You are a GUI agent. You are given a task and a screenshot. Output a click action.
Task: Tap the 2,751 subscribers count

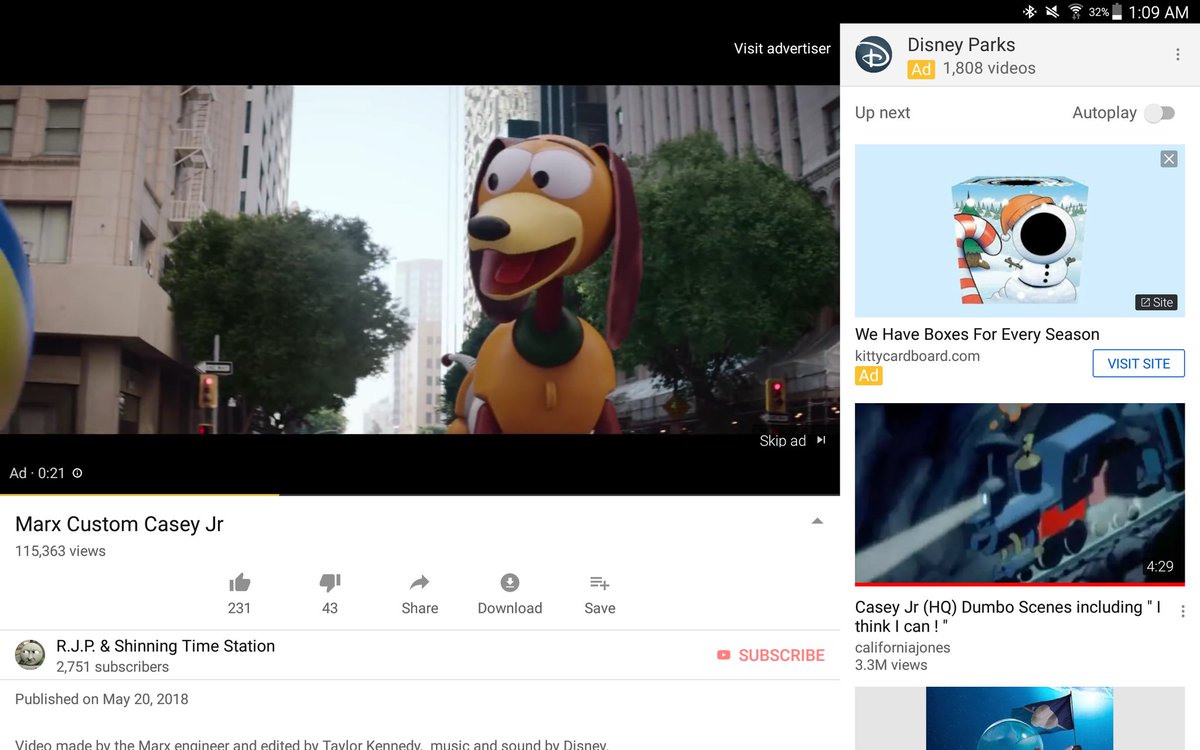click(112, 667)
